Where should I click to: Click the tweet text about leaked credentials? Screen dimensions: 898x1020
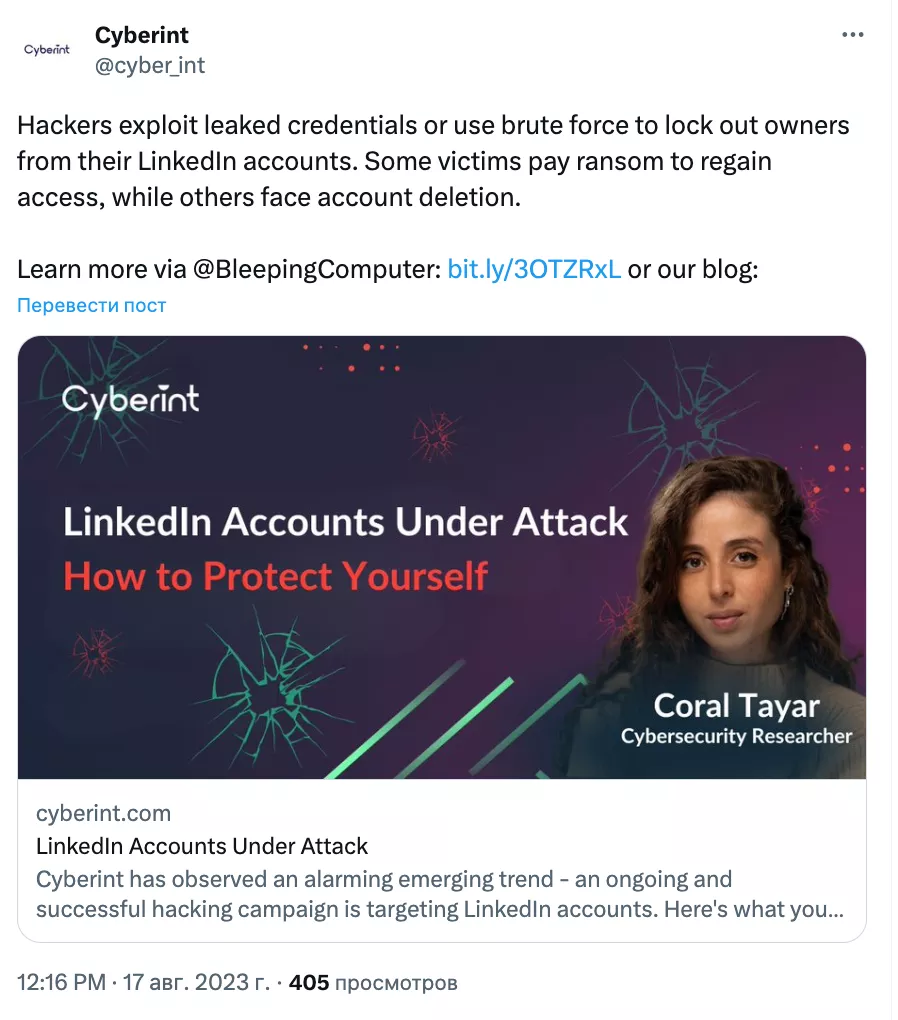tap(433, 161)
